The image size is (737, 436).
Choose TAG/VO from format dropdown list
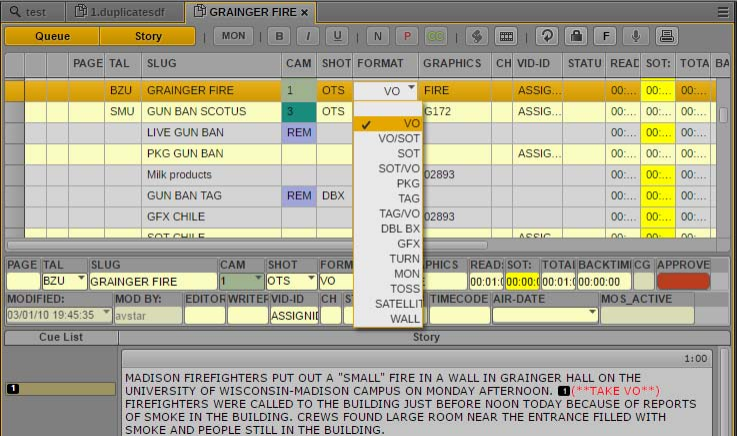(388, 213)
